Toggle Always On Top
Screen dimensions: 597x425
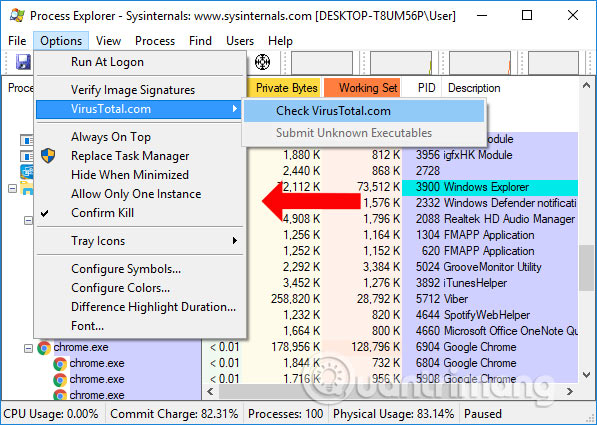click(x=139, y=137)
